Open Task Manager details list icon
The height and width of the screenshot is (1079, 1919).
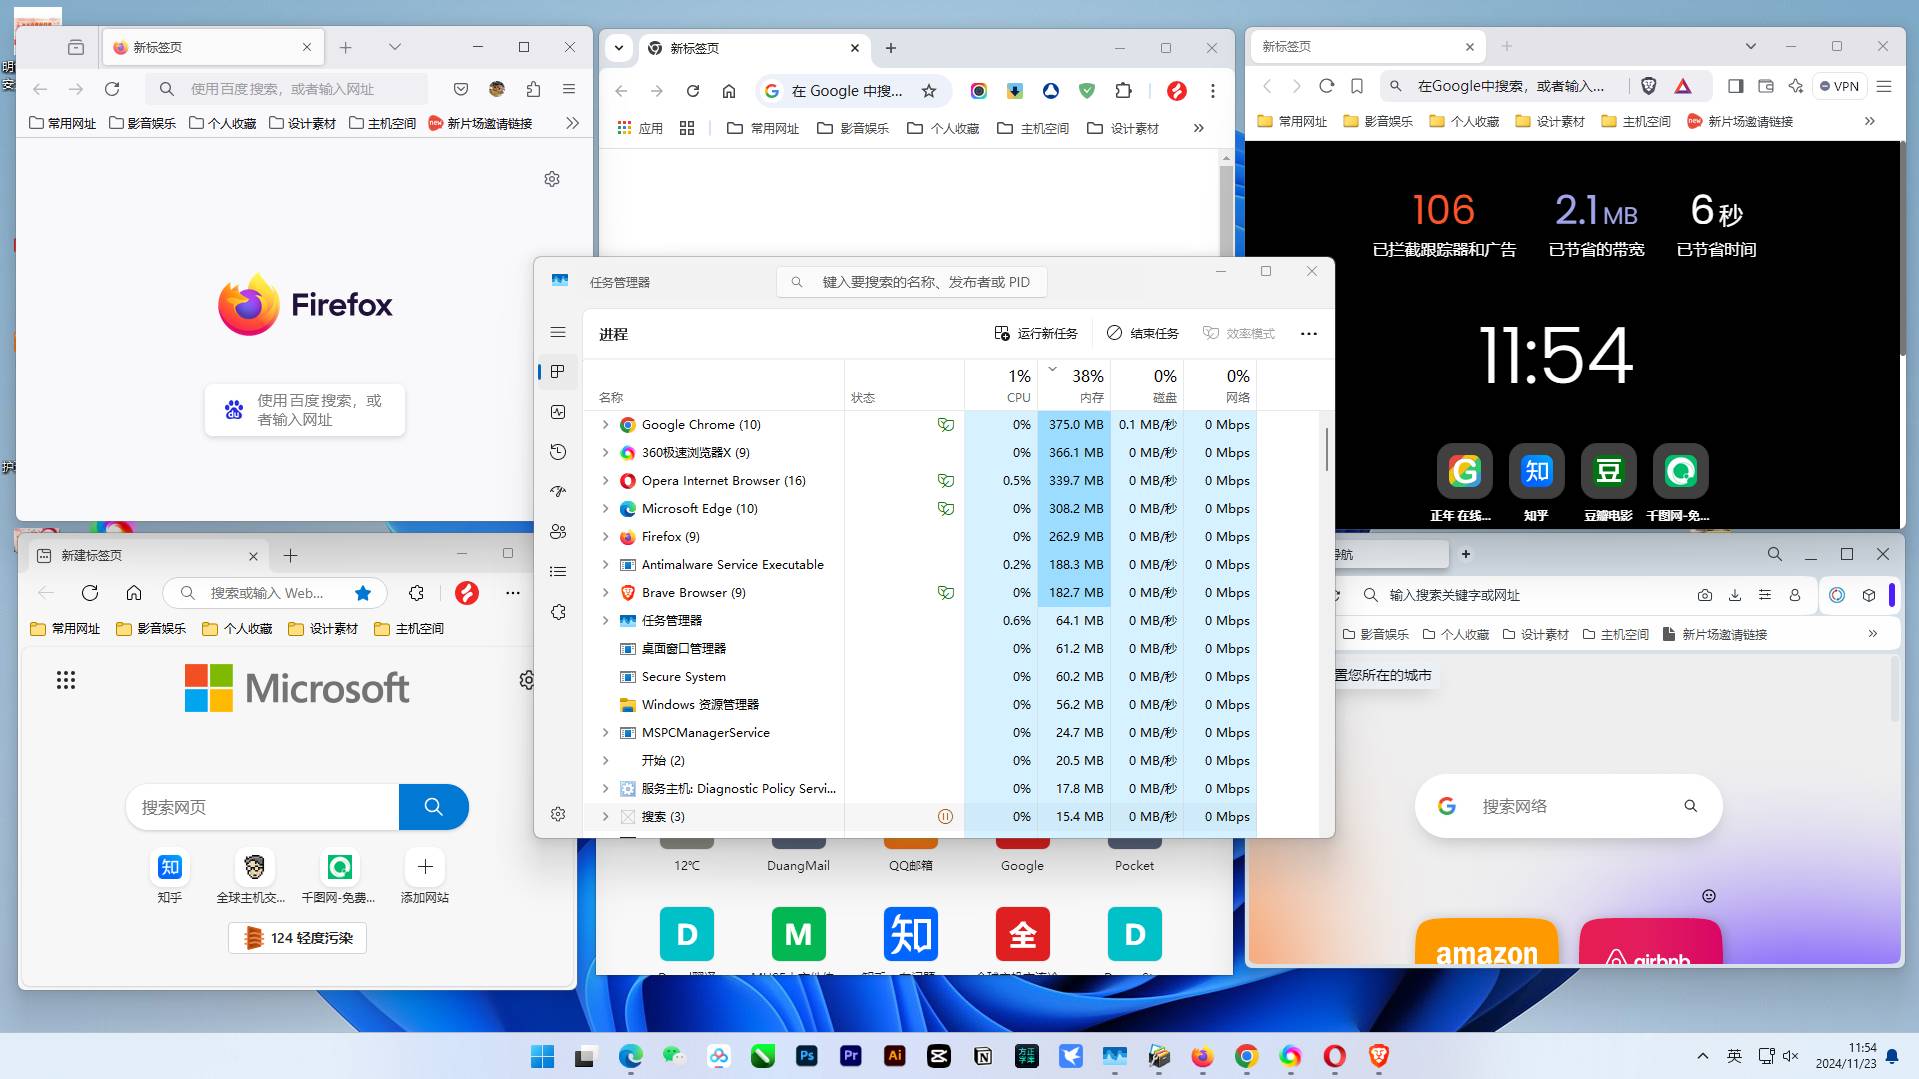558,571
